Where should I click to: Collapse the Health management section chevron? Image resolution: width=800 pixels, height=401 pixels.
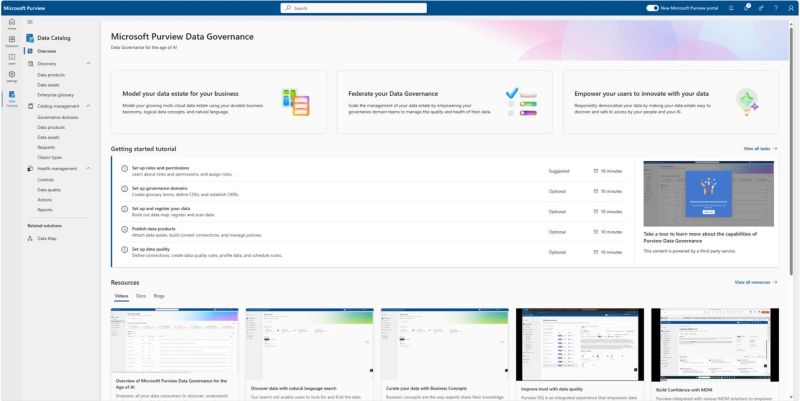(88, 168)
